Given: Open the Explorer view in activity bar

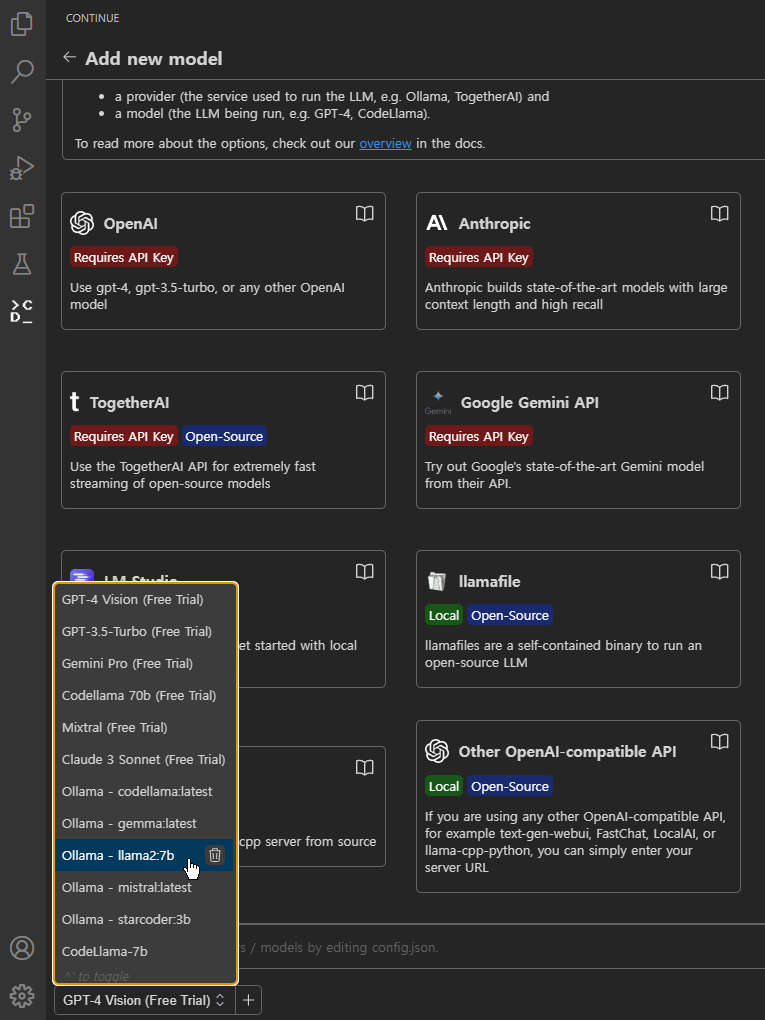Looking at the screenshot, I should (x=22, y=24).
